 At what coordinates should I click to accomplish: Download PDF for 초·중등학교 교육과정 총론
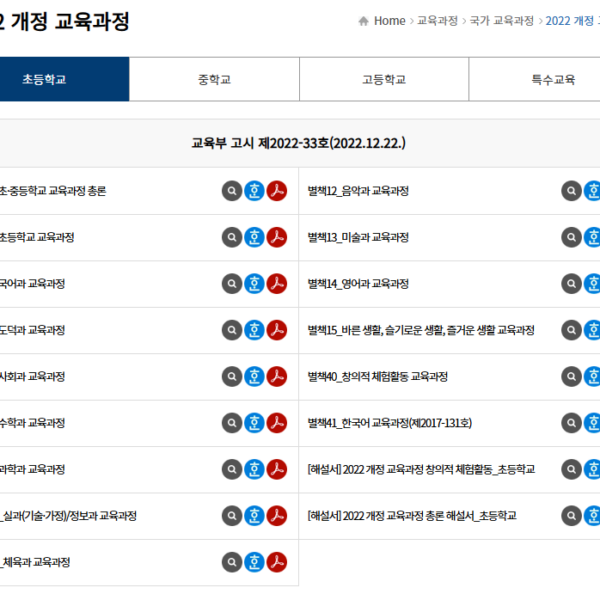[277, 191]
